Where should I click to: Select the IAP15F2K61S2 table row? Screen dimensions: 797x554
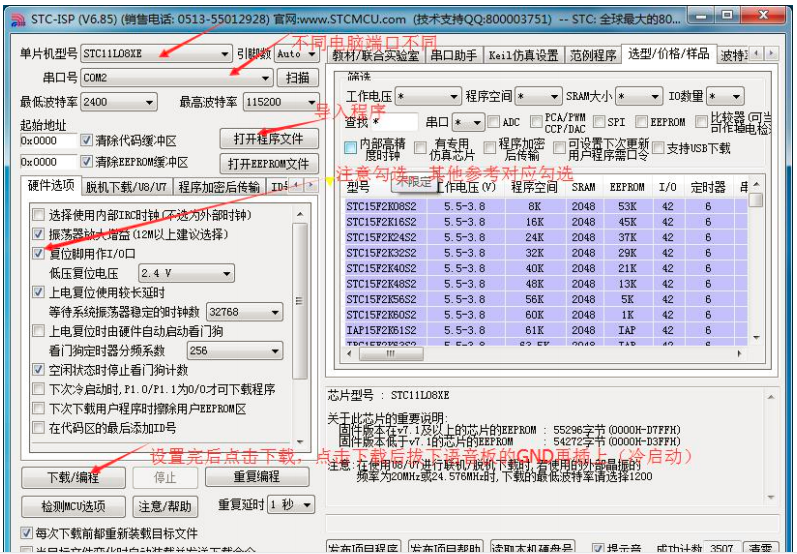click(x=546, y=330)
